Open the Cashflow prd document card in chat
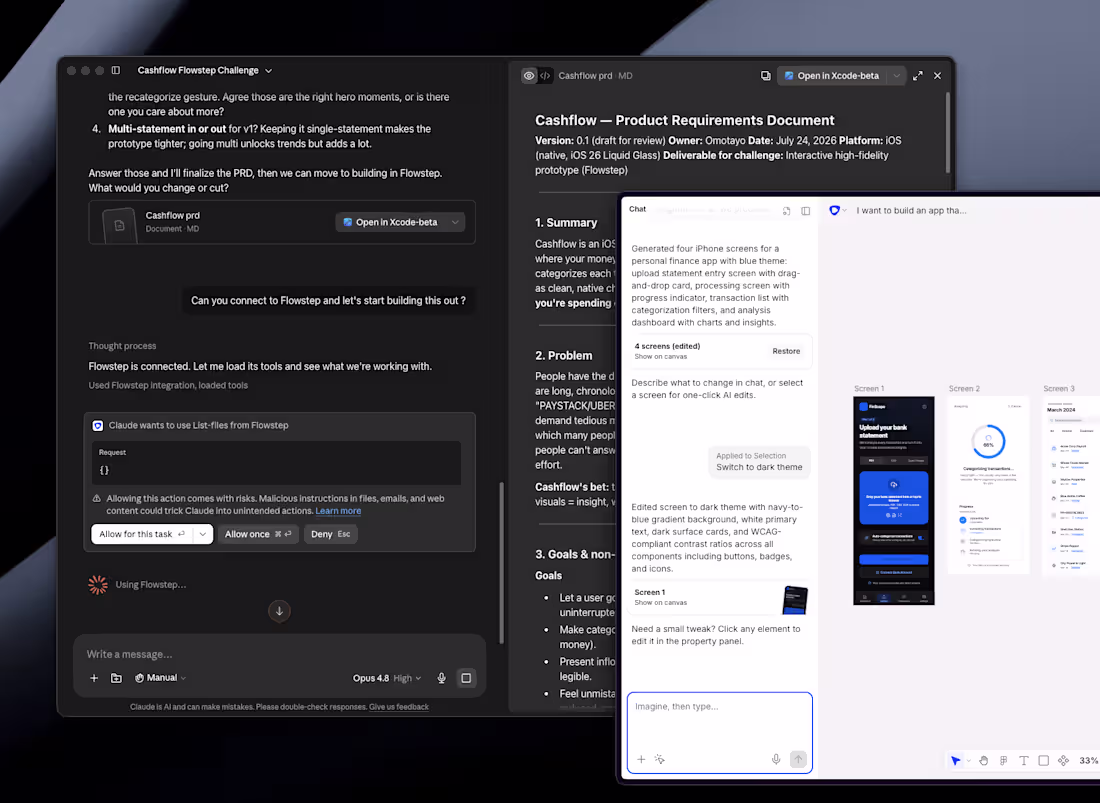 (282, 222)
